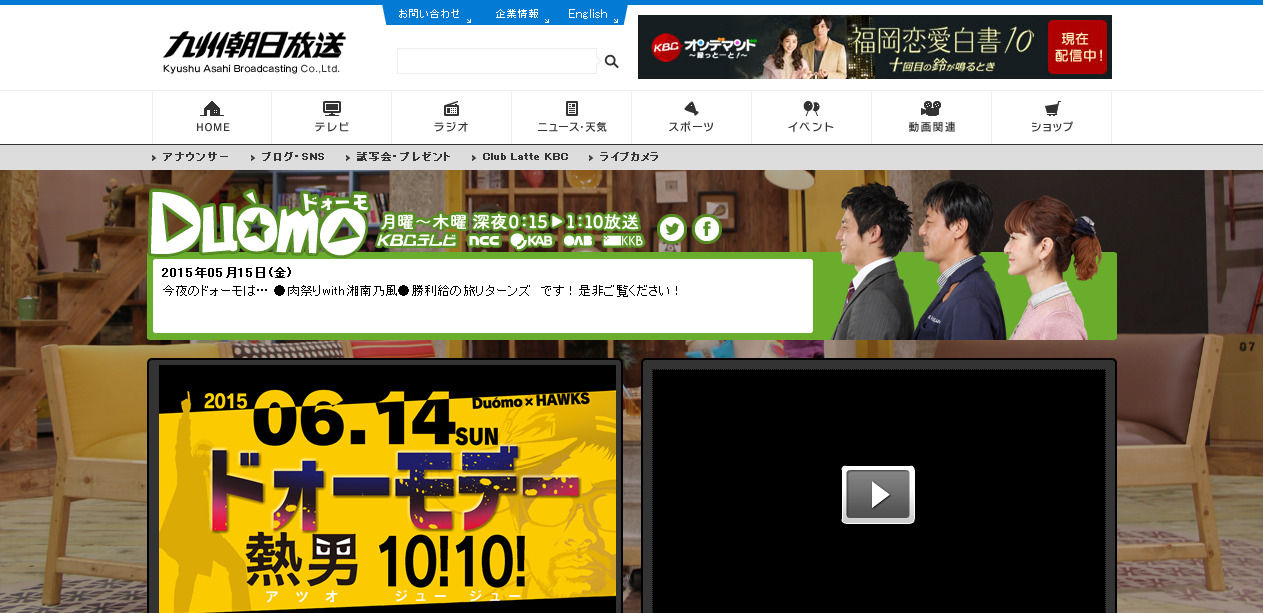1263x613 pixels.
Task: Open イベント navigation menu
Action: 811,118
